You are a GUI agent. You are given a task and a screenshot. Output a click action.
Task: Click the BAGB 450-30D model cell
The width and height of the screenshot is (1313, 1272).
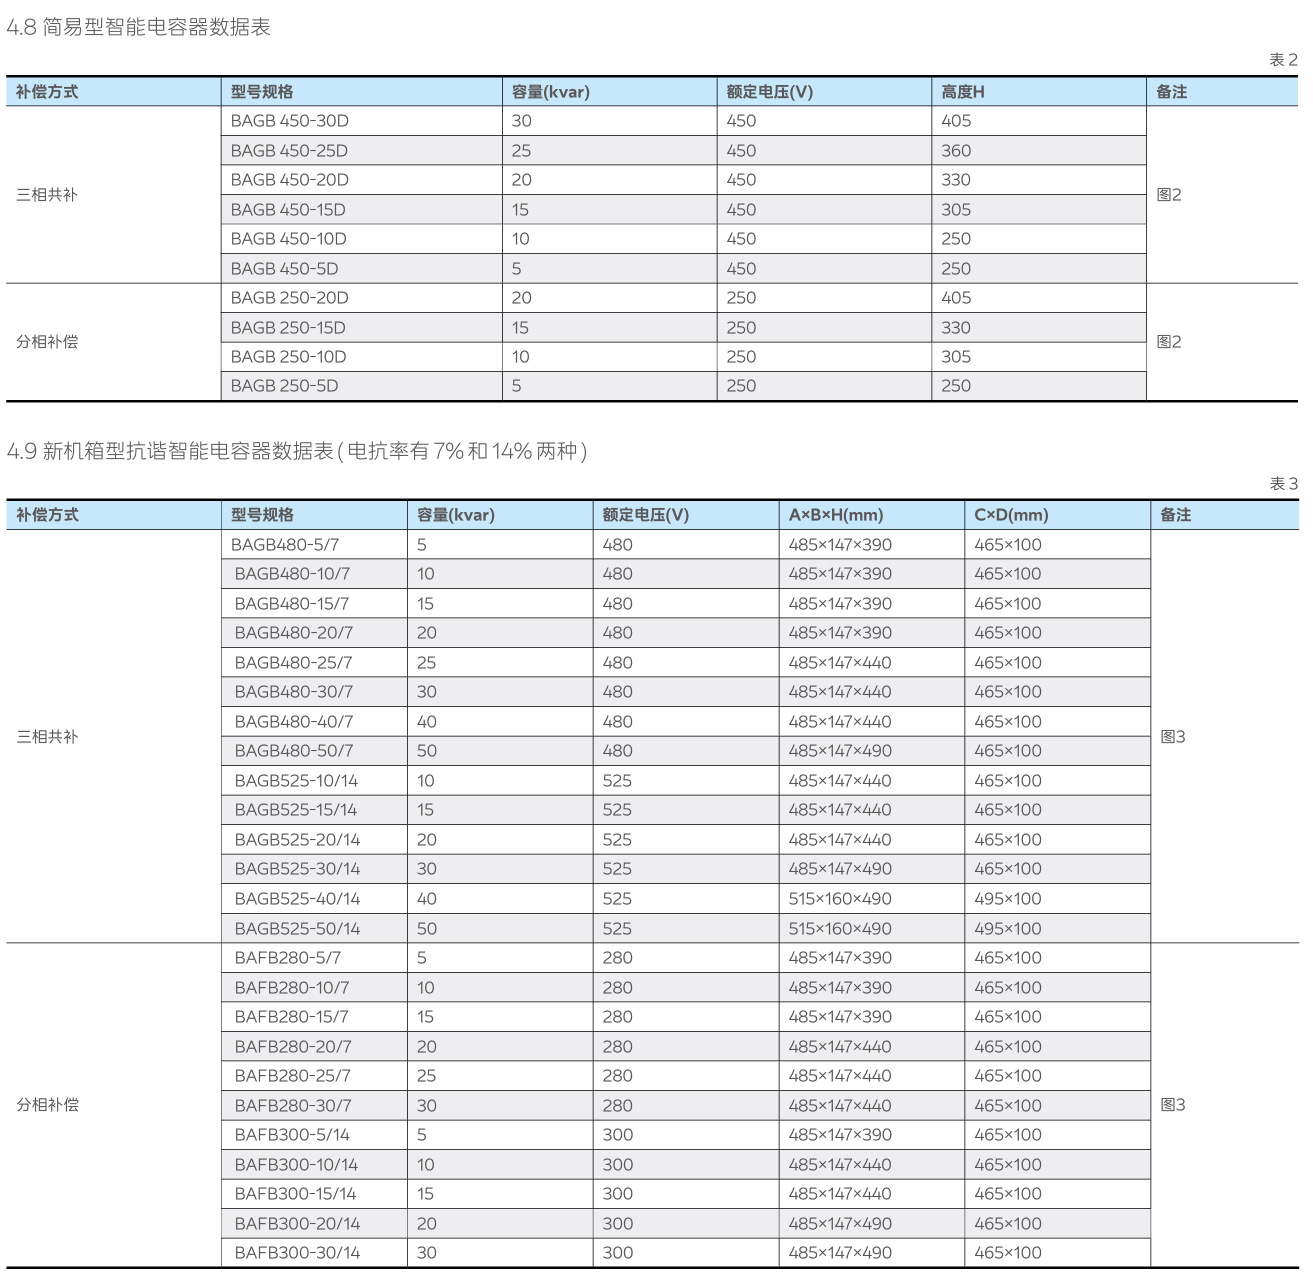click(x=289, y=121)
